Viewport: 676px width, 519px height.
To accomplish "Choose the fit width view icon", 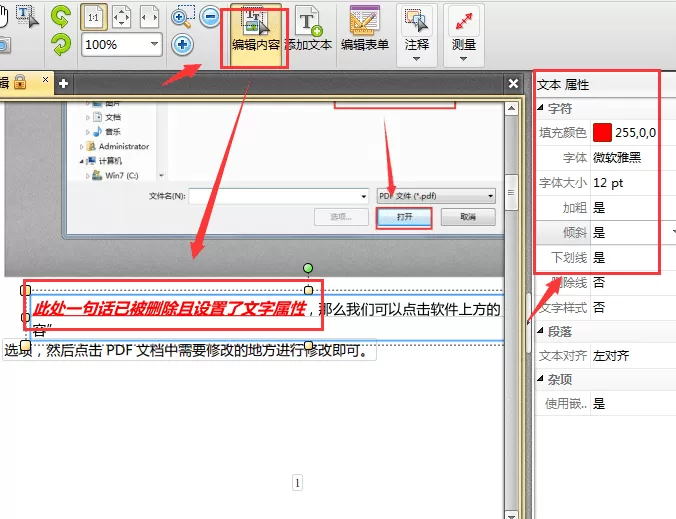I will tap(150, 18).
